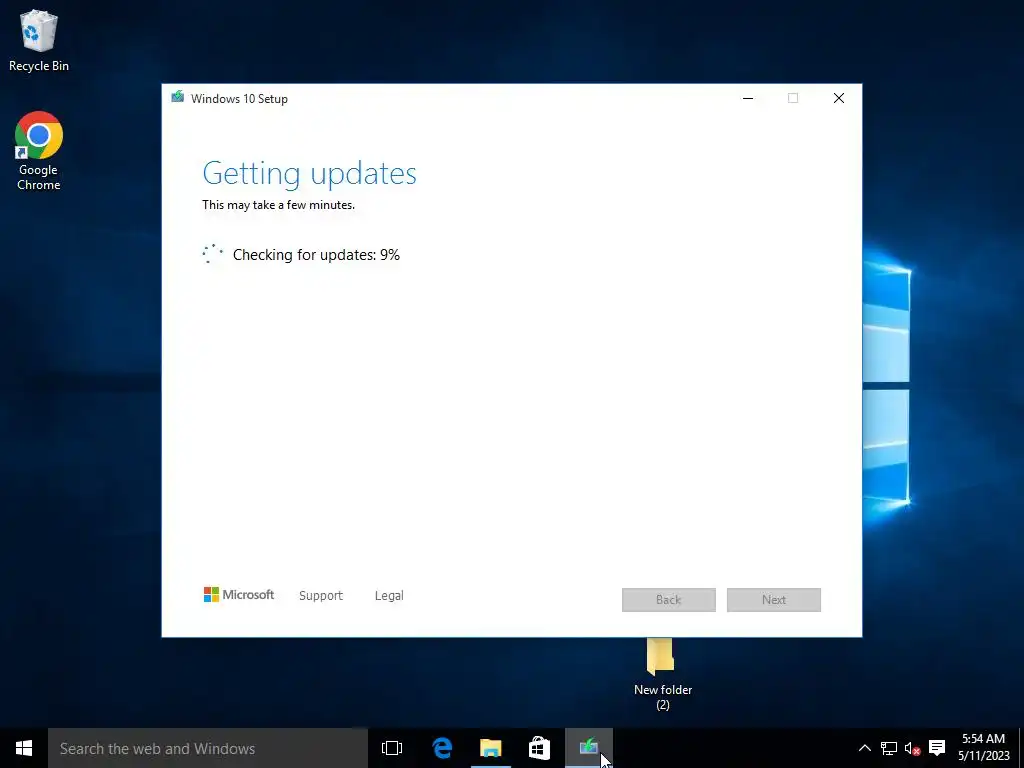Image resolution: width=1024 pixels, height=768 pixels.
Task: Click the Getting updates heading
Action: pyautogui.click(x=310, y=174)
